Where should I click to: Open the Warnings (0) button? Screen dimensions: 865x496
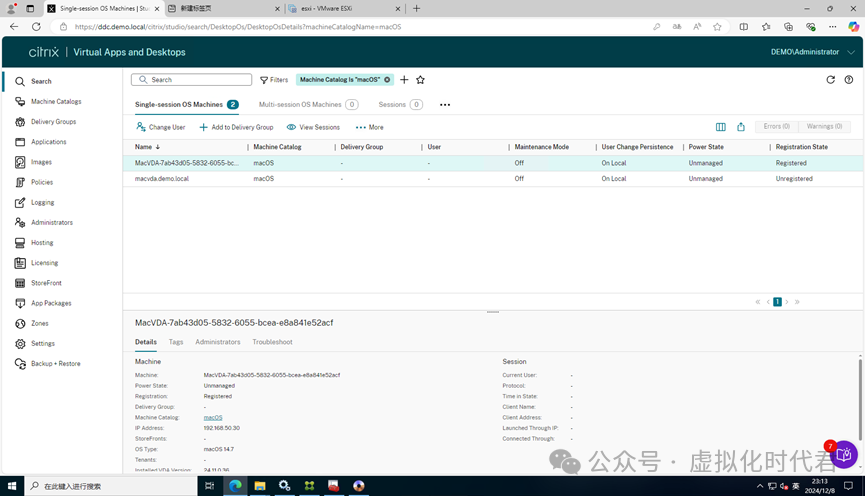point(824,126)
